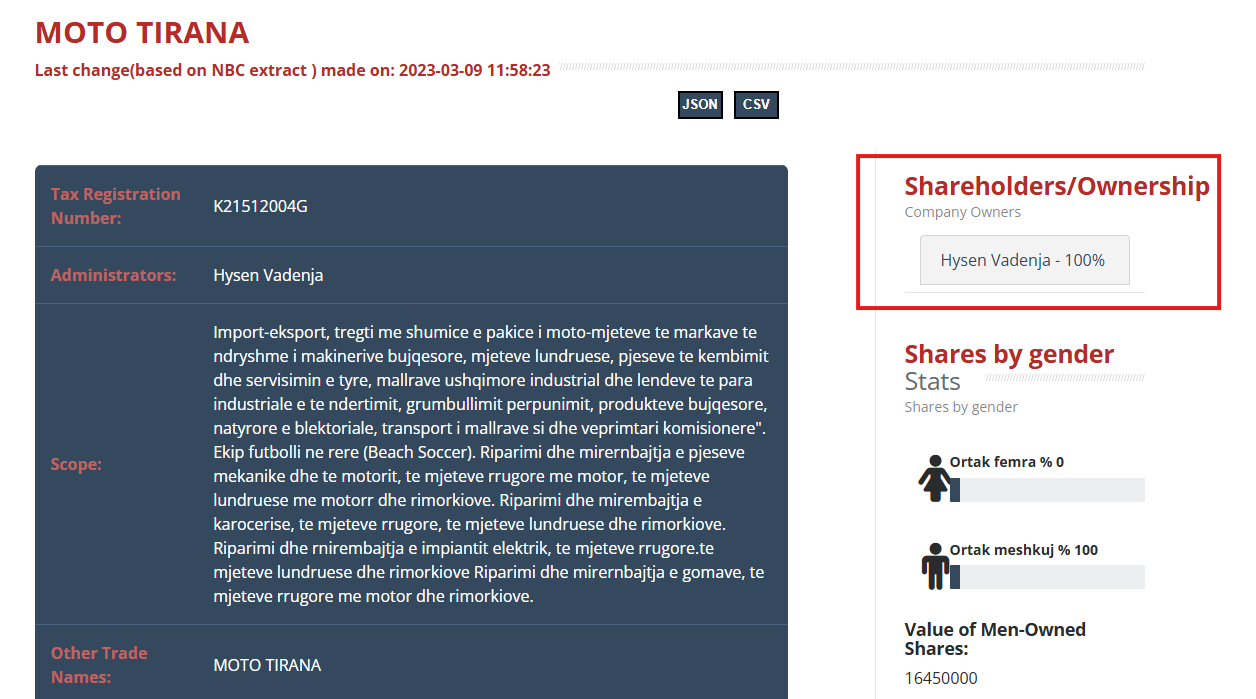This screenshot has width=1256, height=699.
Task: Click the Scope description paragraph
Action: pos(490,464)
